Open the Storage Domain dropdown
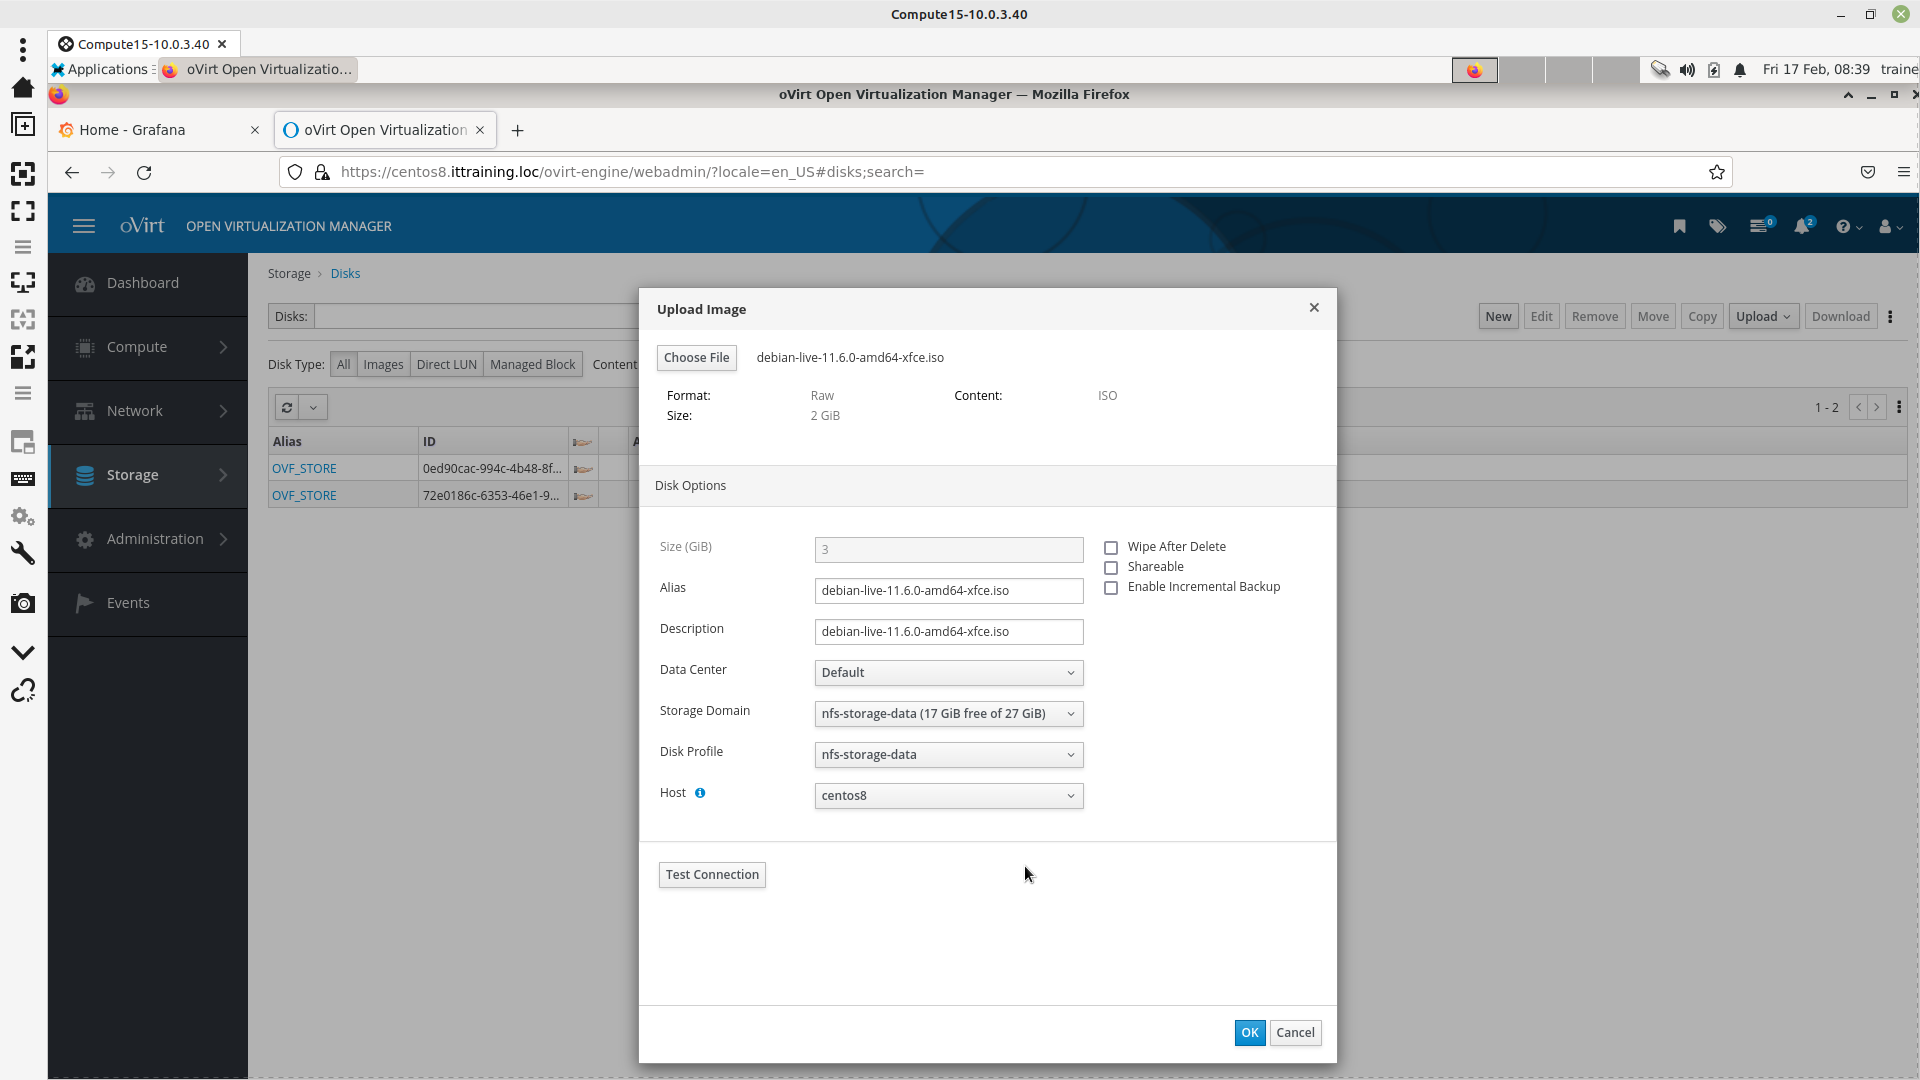Image resolution: width=1920 pixels, height=1080 pixels. 948,714
